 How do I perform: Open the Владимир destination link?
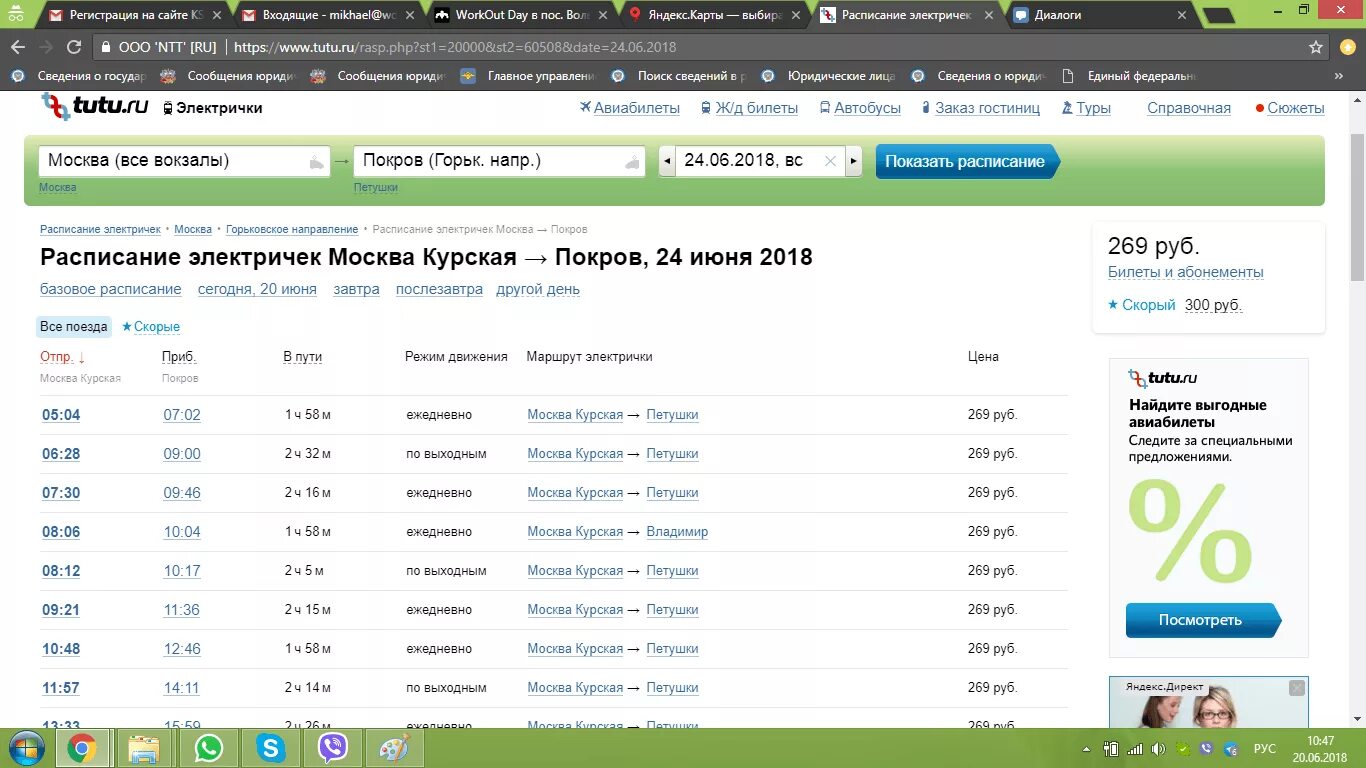click(x=677, y=532)
